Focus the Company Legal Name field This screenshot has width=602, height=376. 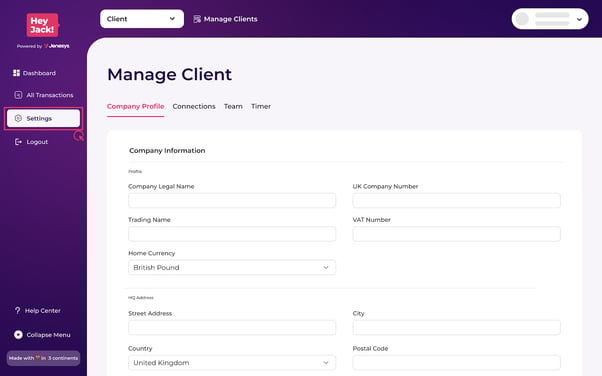pyautogui.click(x=232, y=200)
